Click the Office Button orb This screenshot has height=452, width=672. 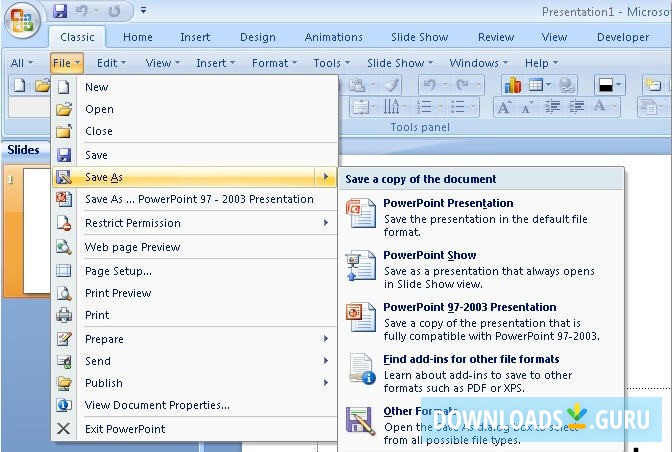coord(22,20)
